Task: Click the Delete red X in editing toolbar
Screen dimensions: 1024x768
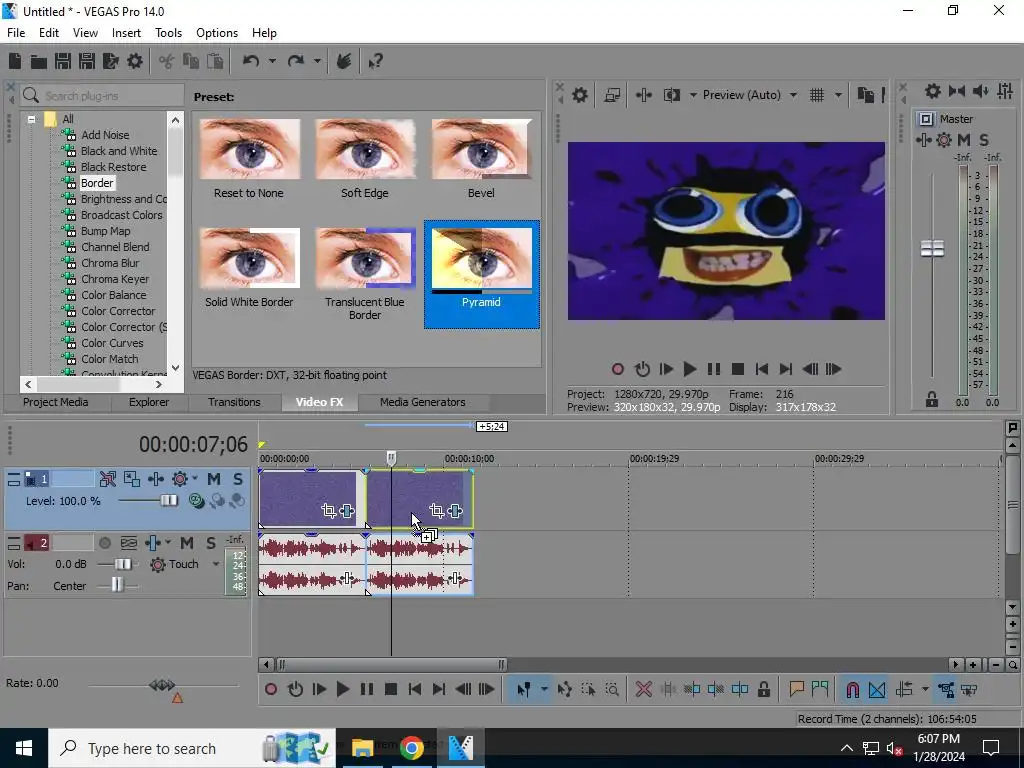Action: pyautogui.click(x=643, y=689)
